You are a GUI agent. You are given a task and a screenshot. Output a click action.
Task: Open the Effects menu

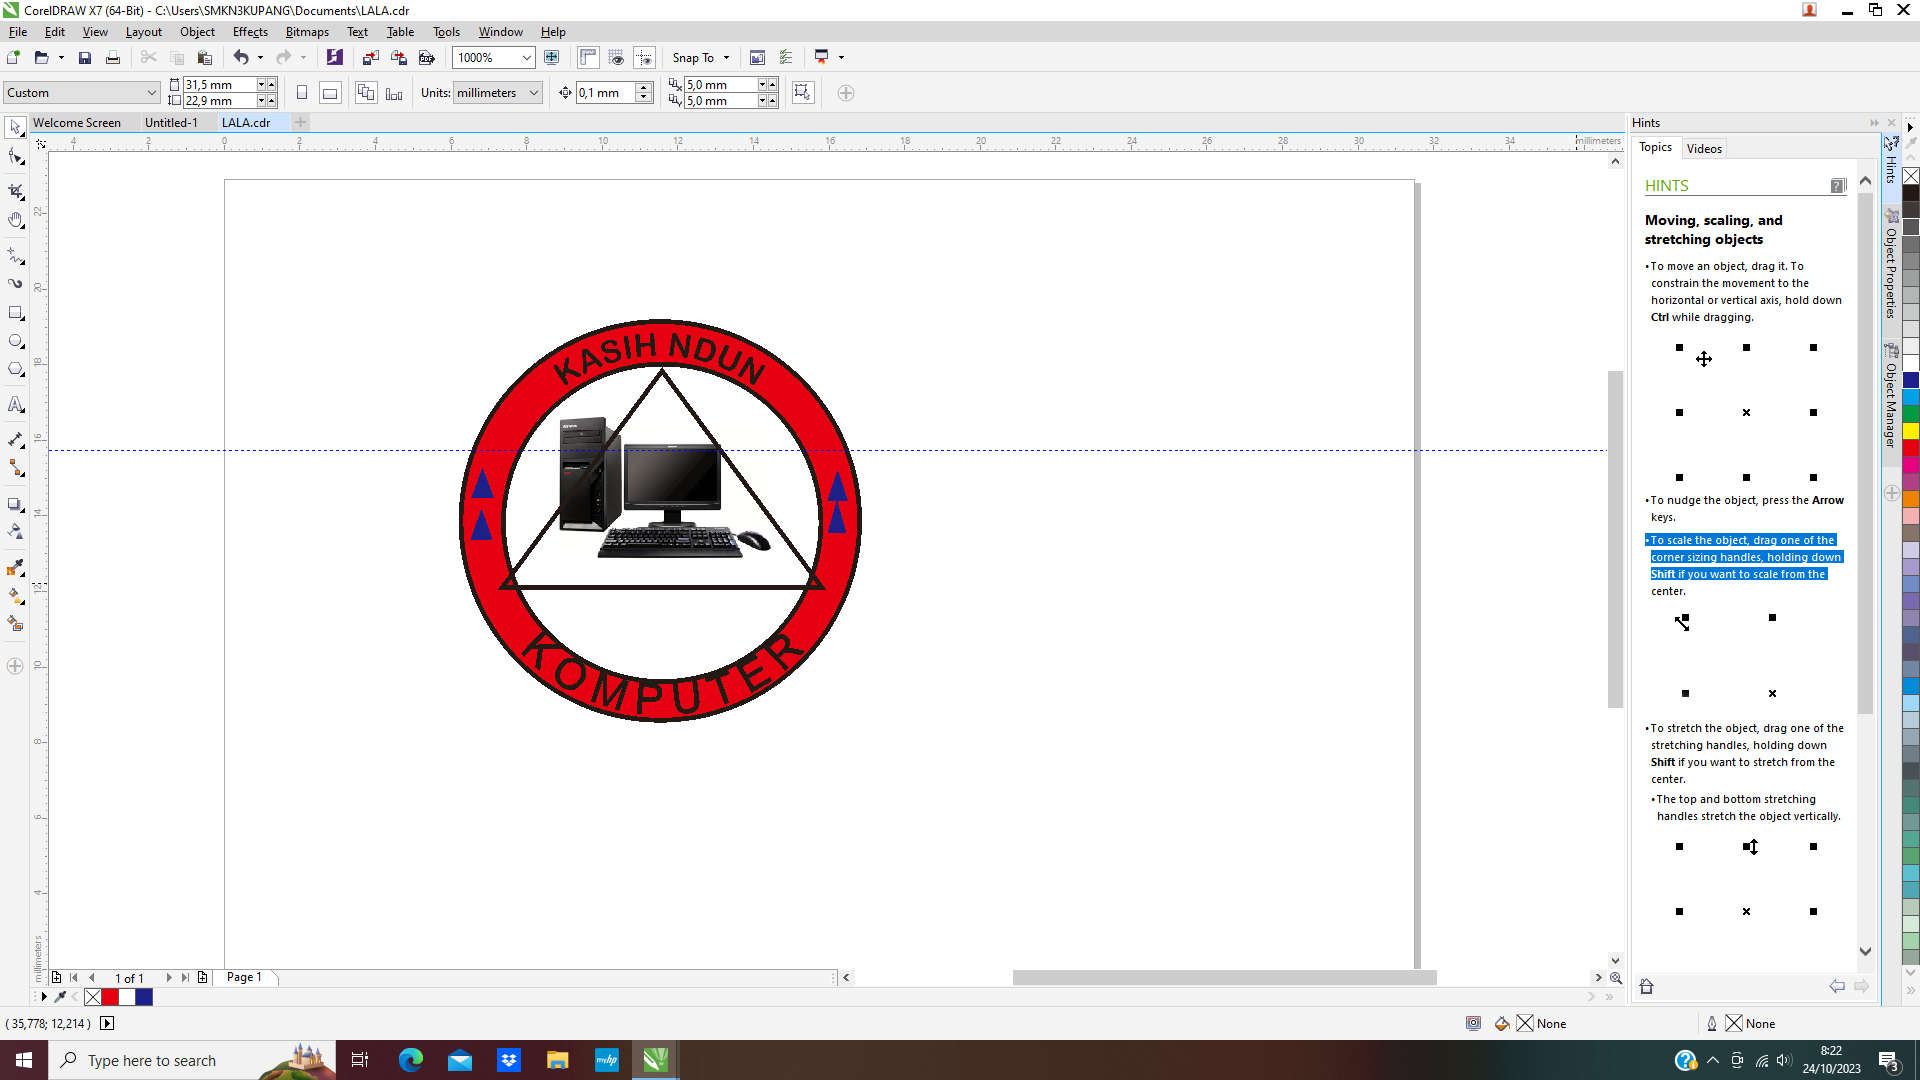[250, 32]
